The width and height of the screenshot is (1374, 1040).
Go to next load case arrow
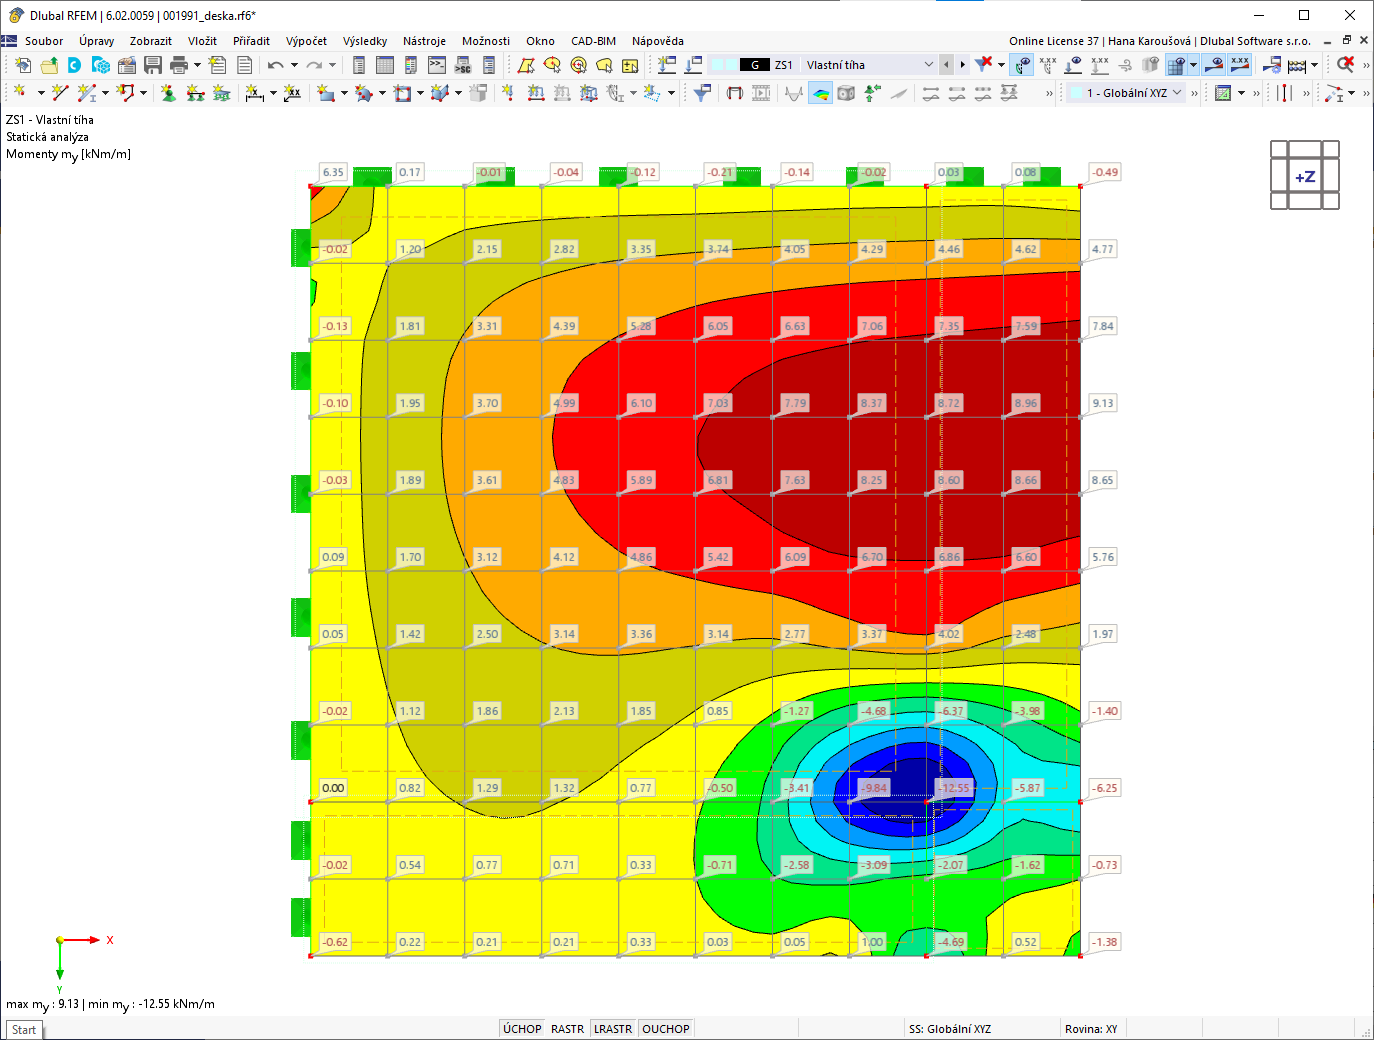point(963,65)
